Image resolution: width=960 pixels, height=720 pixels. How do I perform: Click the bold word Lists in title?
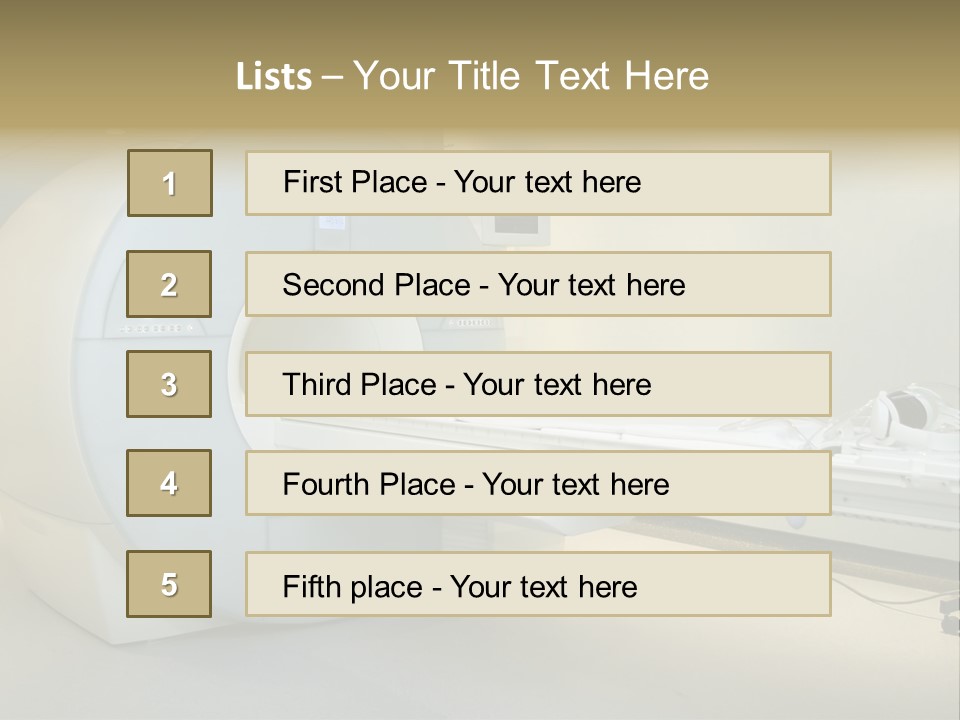tap(274, 76)
